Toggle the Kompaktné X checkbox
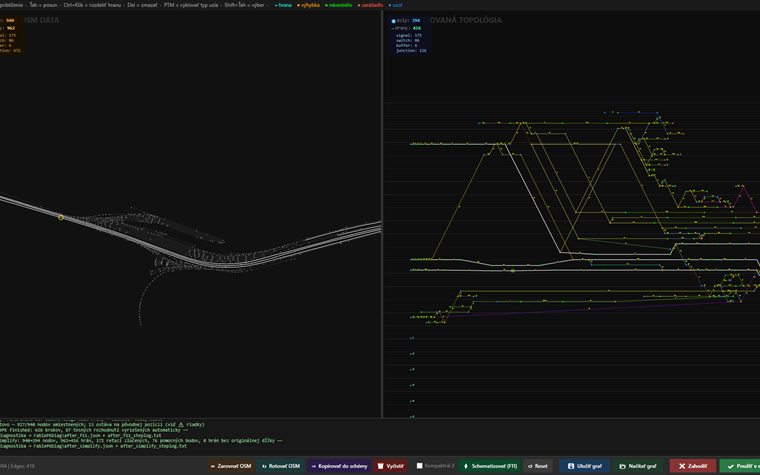Viewport: 760px width, 475px height. 420,466
